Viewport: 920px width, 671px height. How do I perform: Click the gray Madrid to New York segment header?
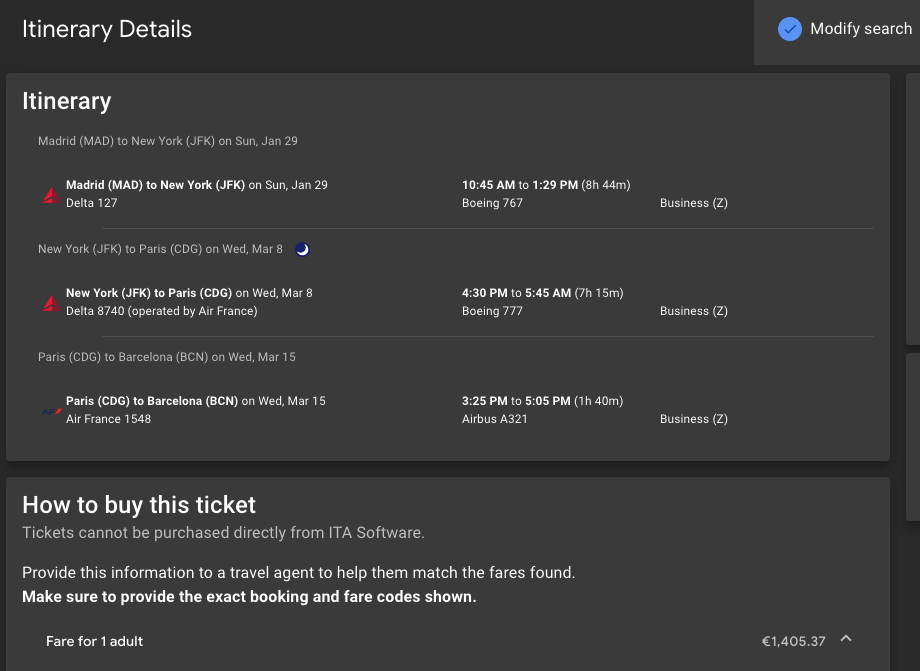click(168, 141)
